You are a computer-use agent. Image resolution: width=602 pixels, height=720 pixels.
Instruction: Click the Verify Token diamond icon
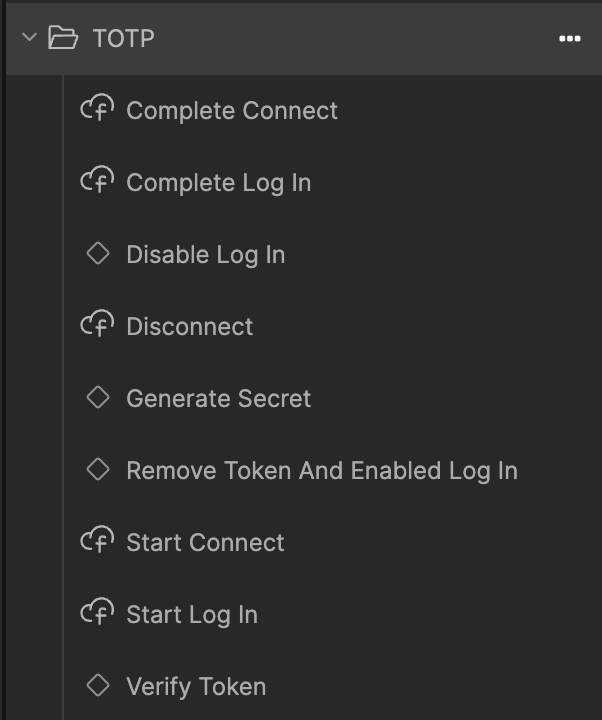98,686
